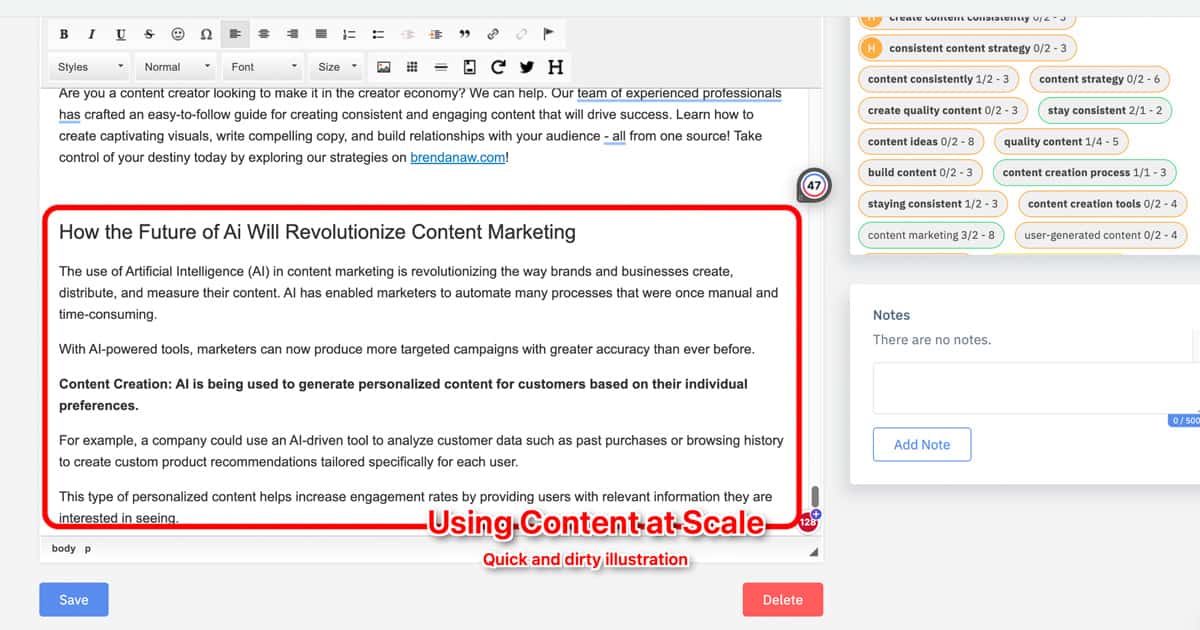Open the emoji picker in the toolbar
Screen dimensions: 1200x630
[178, 34]
